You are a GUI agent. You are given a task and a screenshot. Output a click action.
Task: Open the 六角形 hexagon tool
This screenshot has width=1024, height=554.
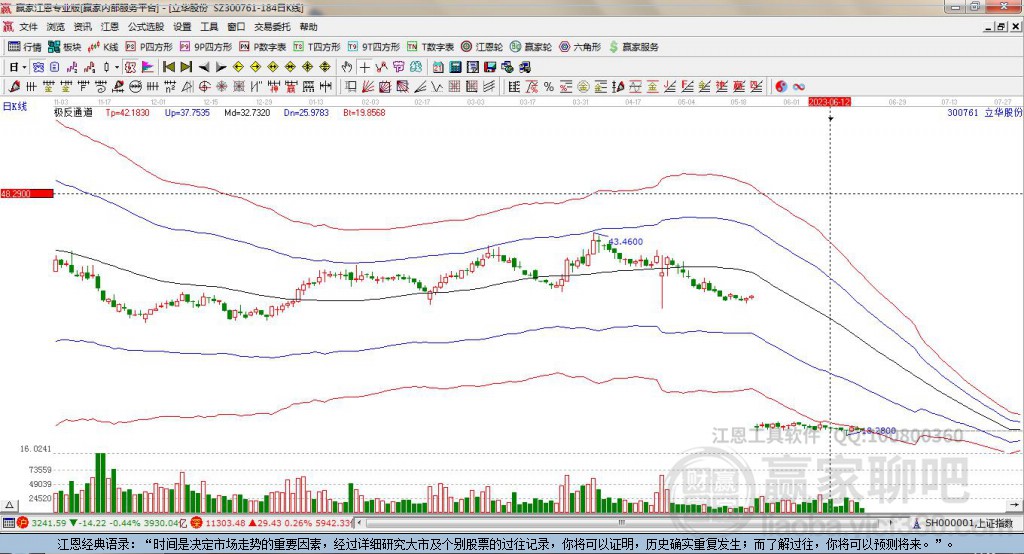pos(581,47)
